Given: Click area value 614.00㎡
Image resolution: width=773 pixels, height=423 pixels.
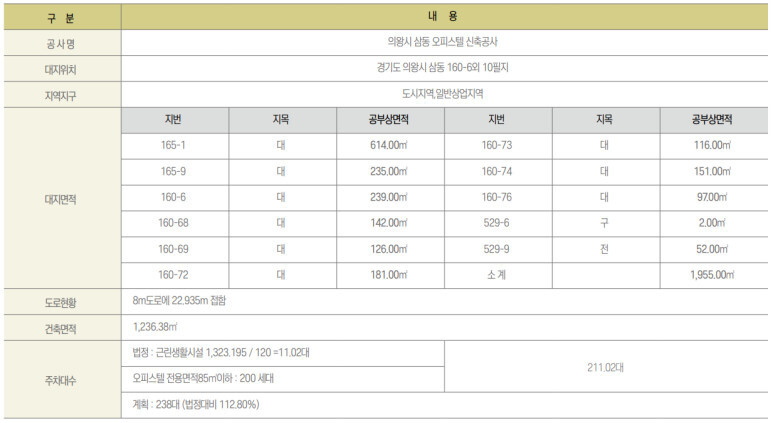Looking at the screenshot, I should coord(389,145).
